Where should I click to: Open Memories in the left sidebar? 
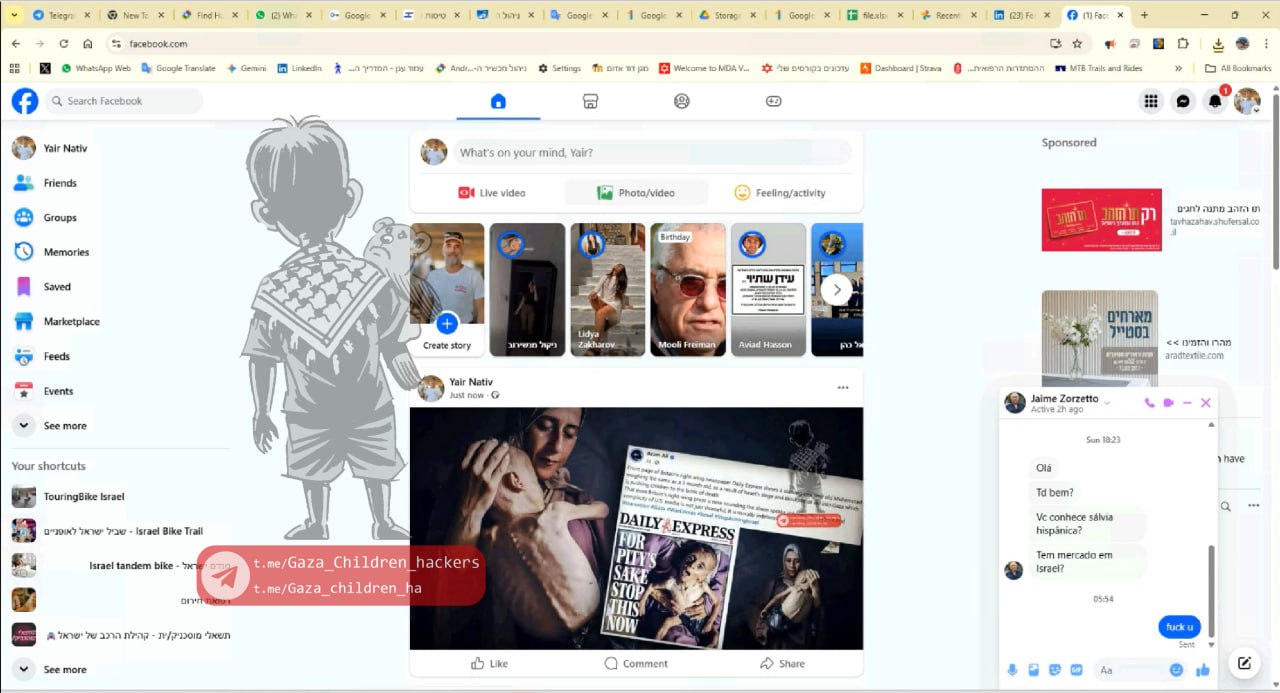point(66,252)
